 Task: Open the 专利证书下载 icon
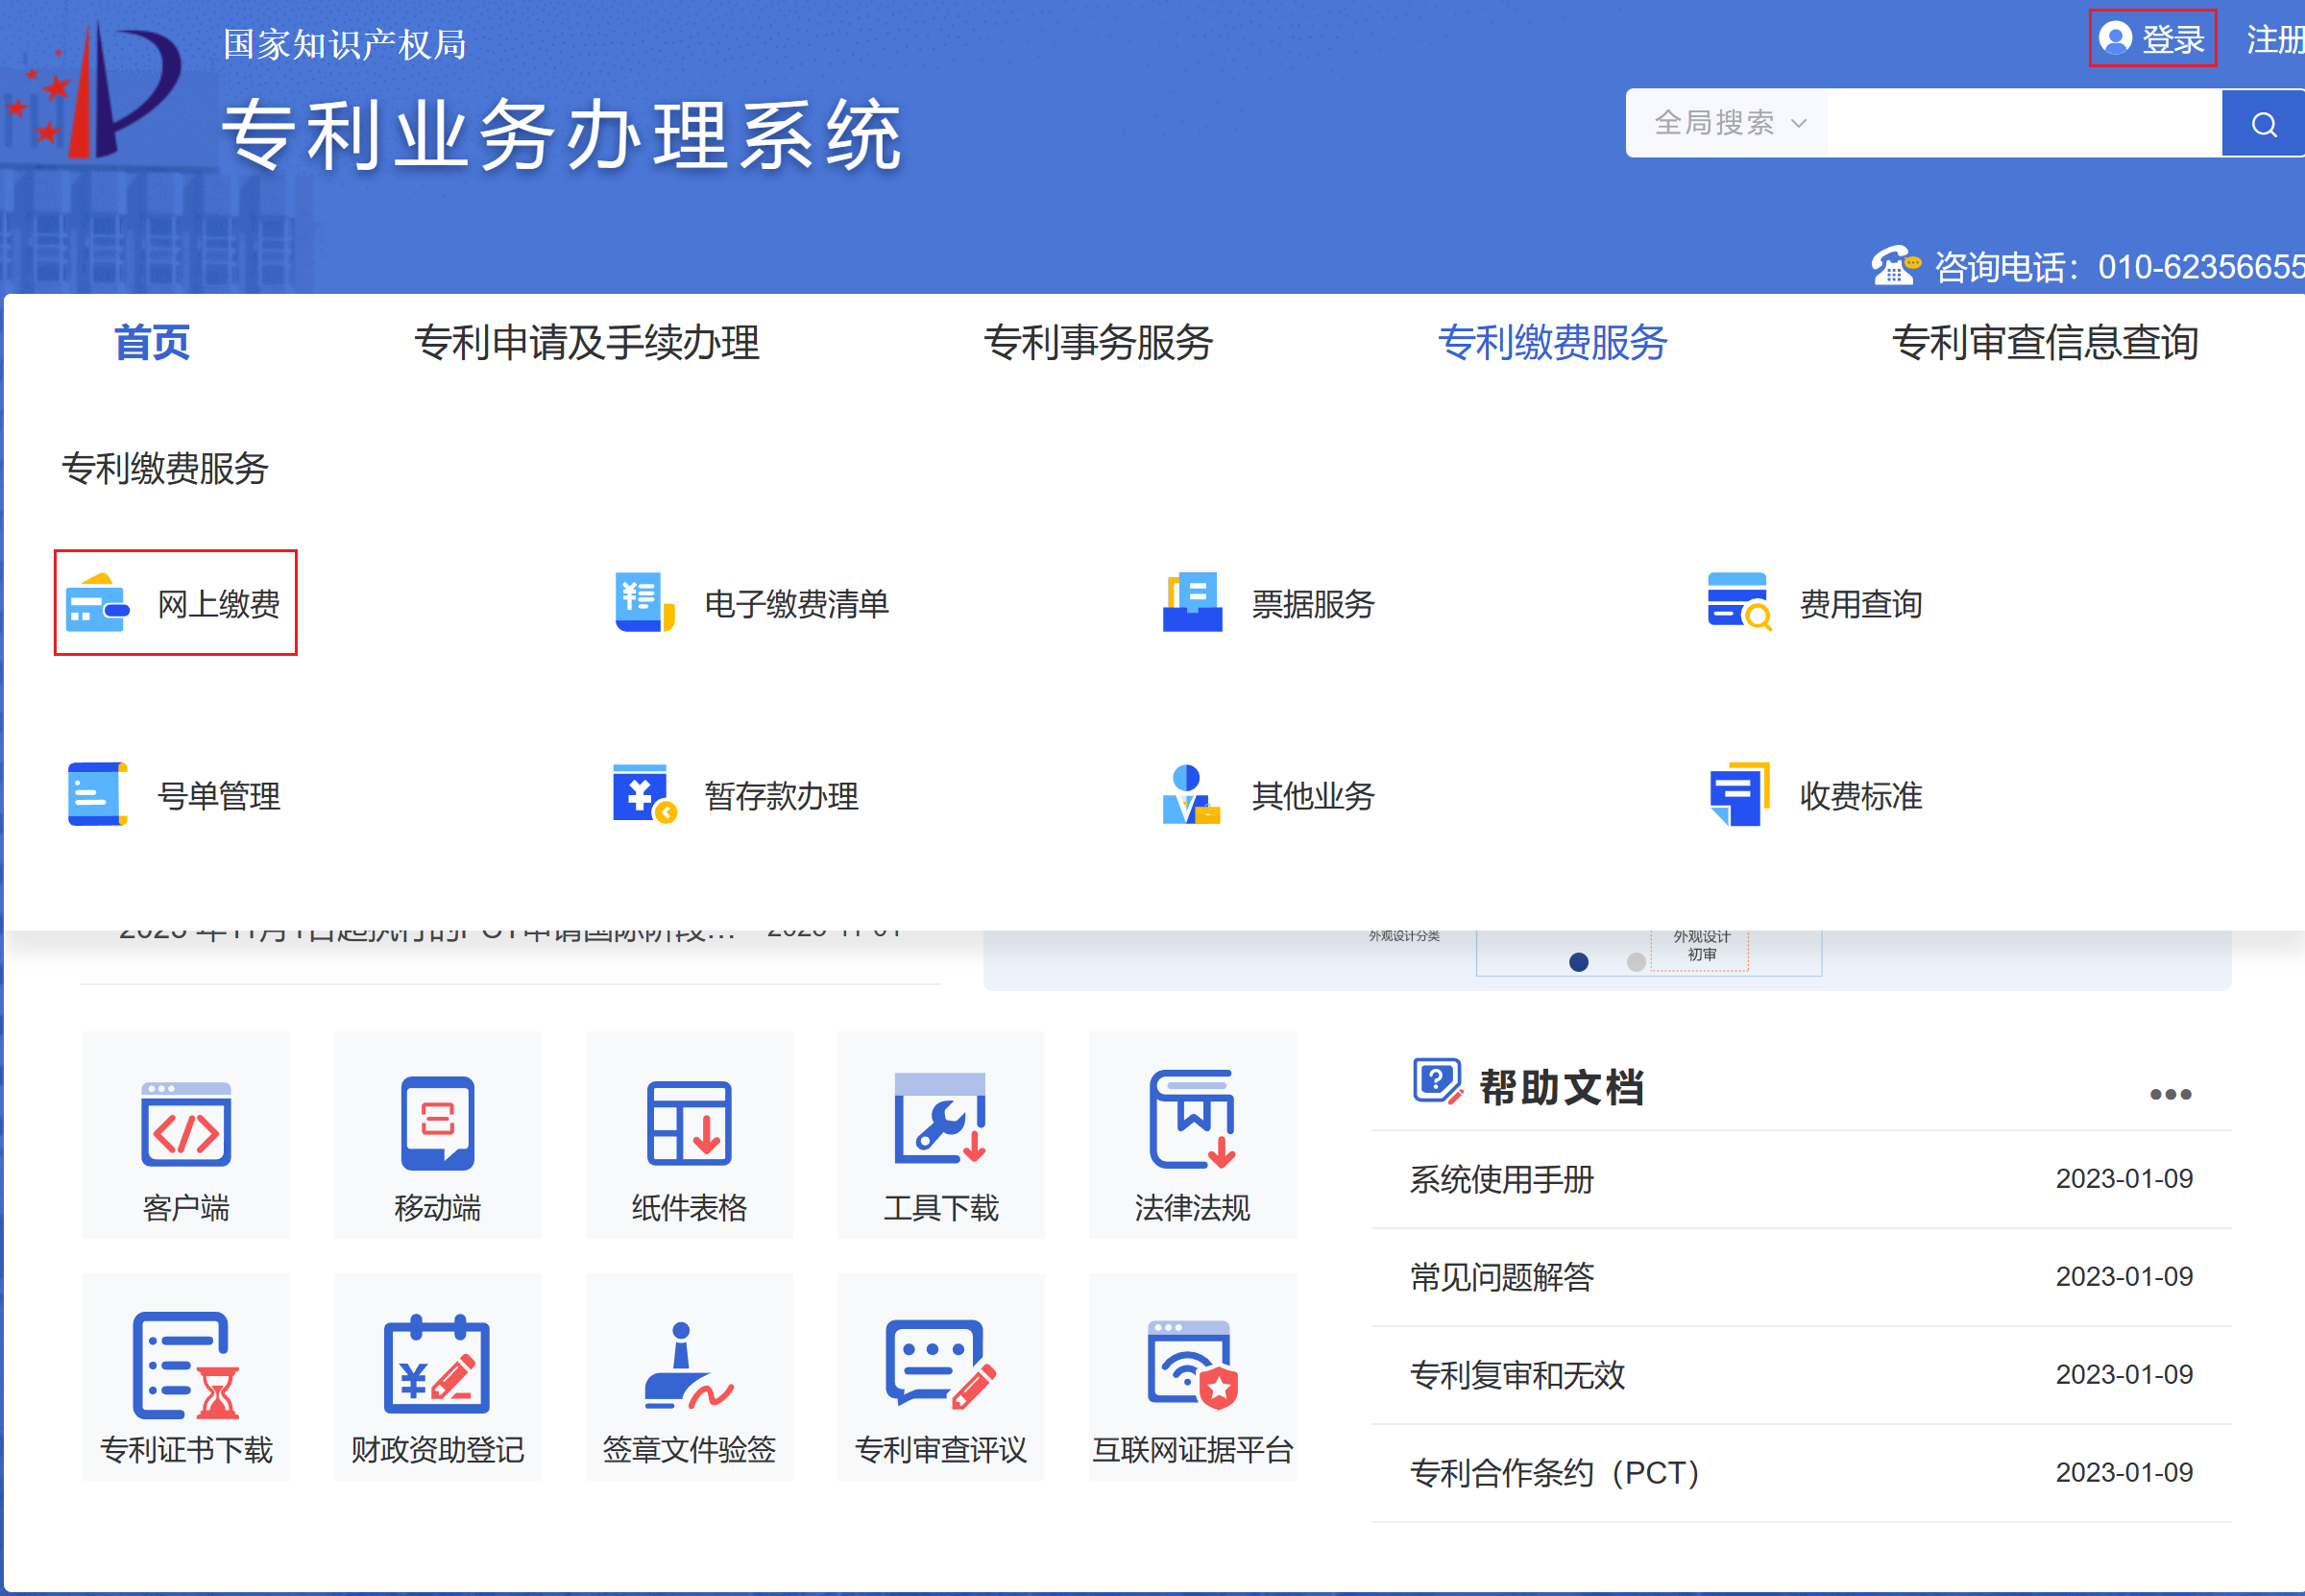(x=186, y=1366)
